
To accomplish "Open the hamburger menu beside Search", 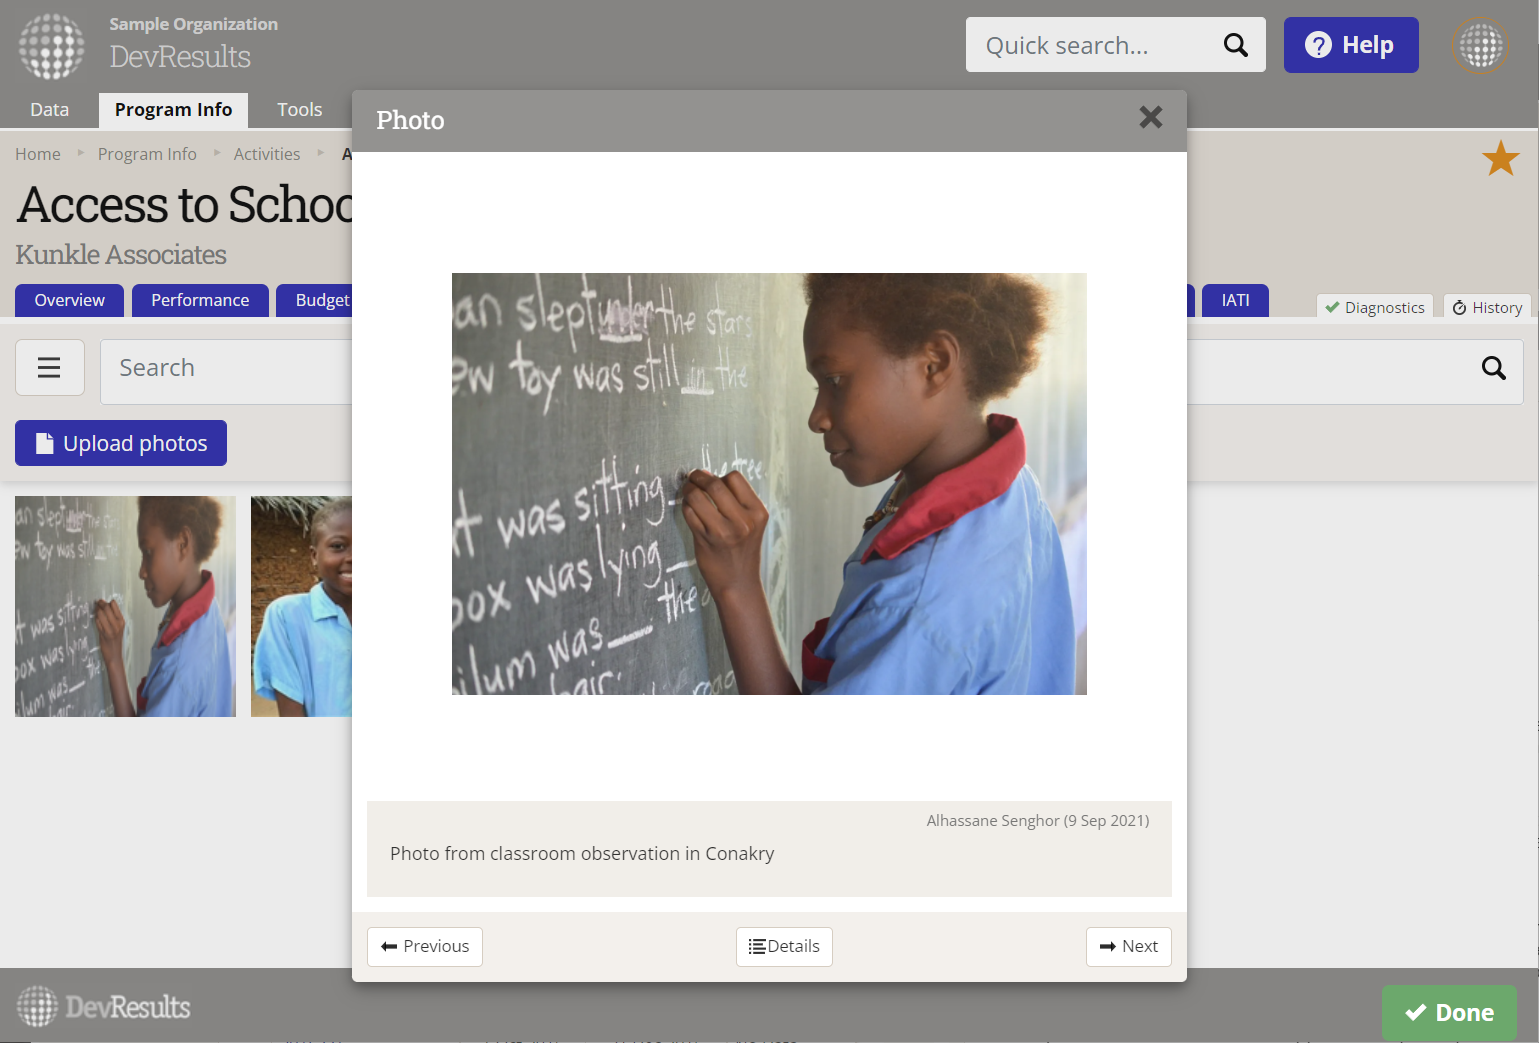I will click(49, 368).
